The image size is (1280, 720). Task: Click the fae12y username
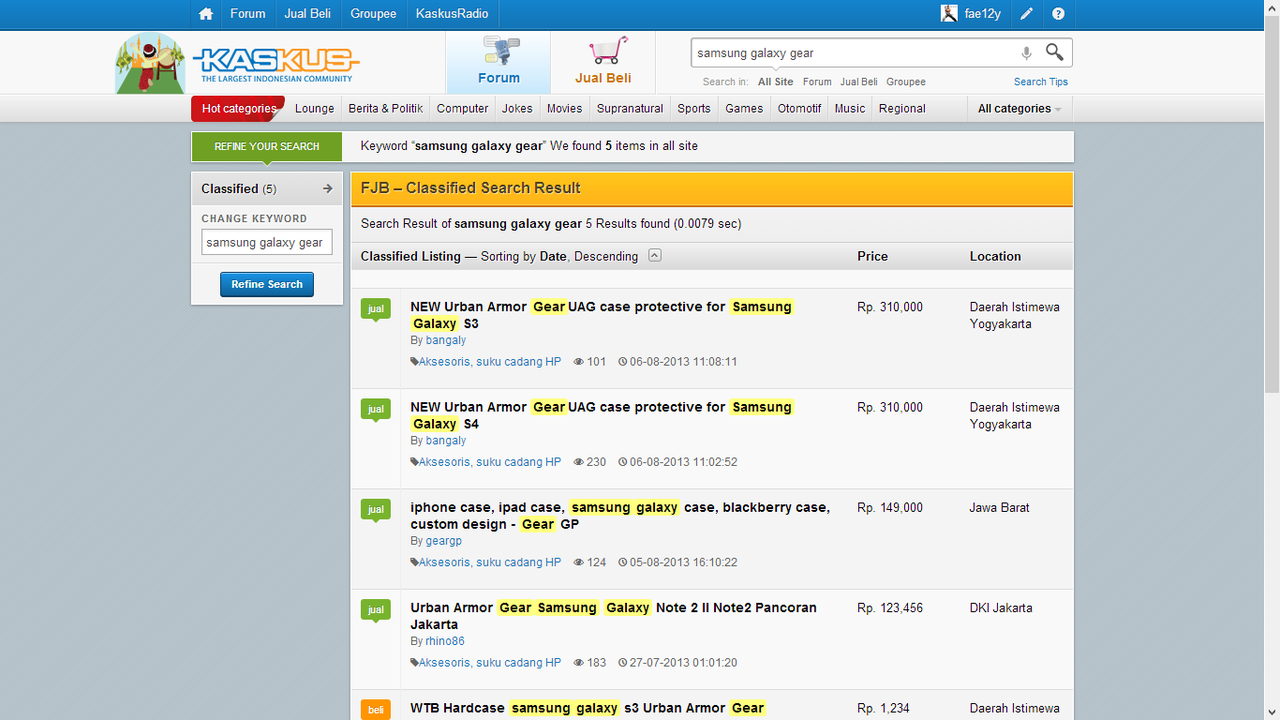click(x=982, y=14)
